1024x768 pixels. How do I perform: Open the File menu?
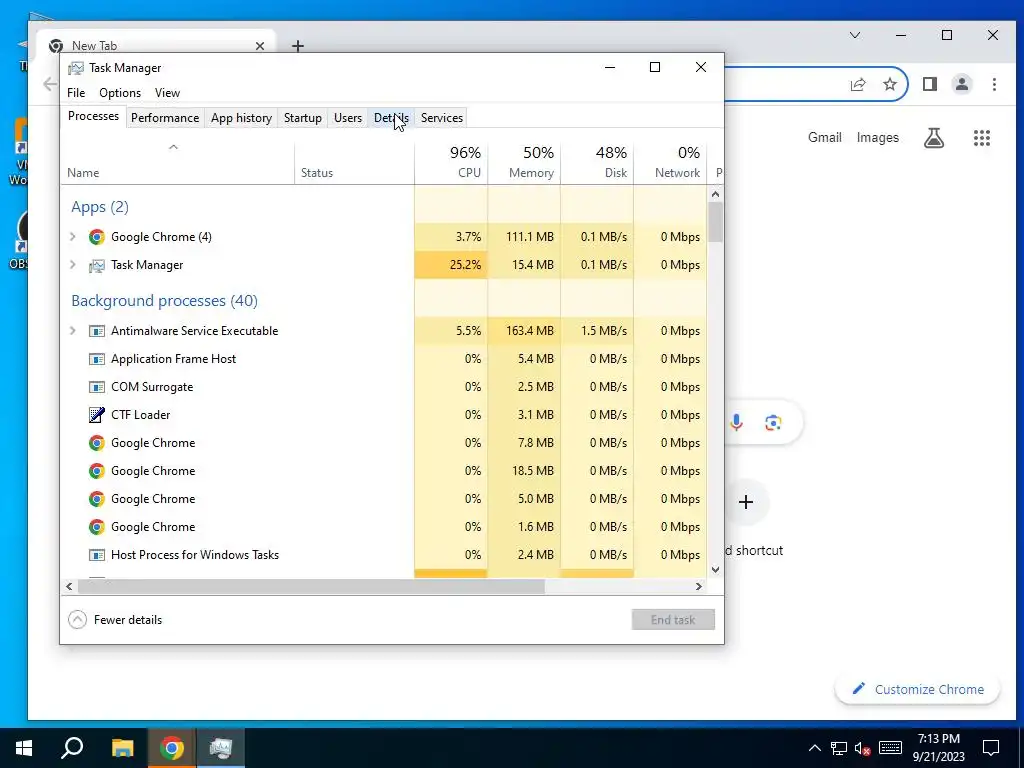click(76, 93)
